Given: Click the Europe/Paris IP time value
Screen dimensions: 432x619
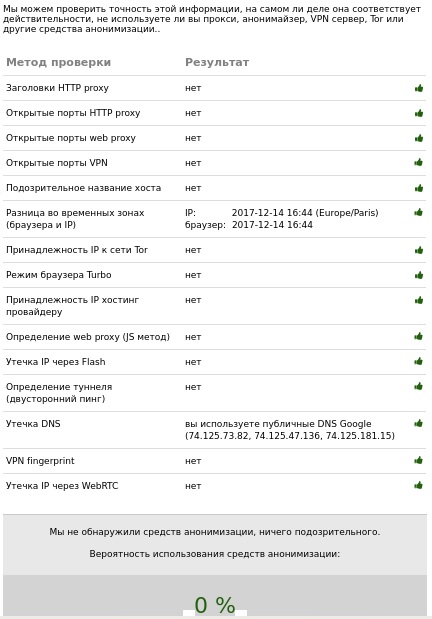Looking at the screenshot, I should coord(305,213).
